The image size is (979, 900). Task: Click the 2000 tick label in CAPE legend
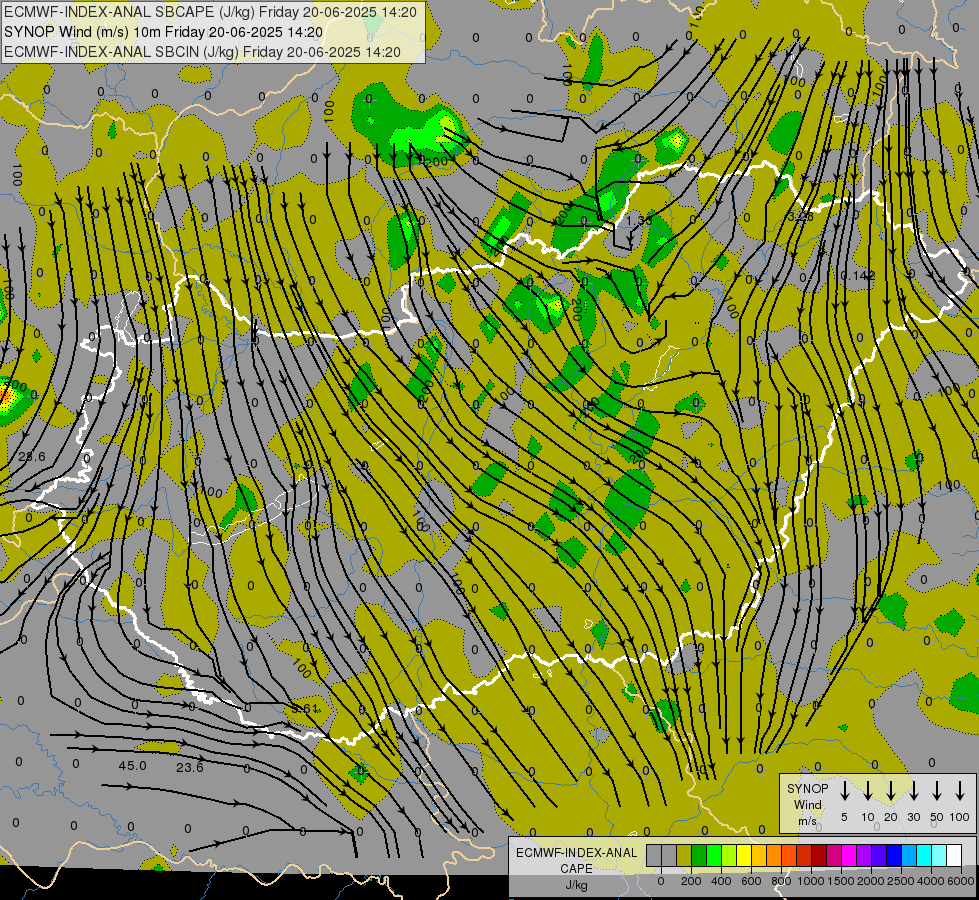871,881
